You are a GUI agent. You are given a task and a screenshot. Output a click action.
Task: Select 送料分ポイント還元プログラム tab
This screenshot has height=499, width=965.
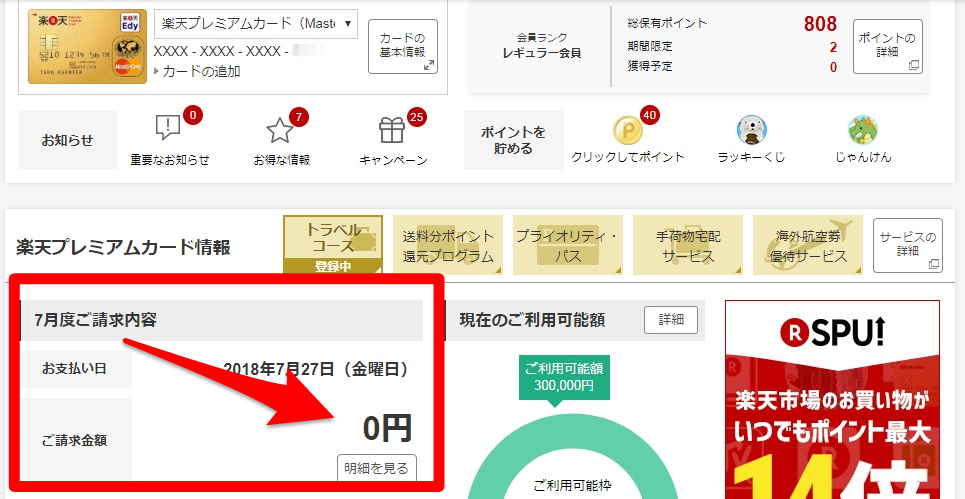448,245
